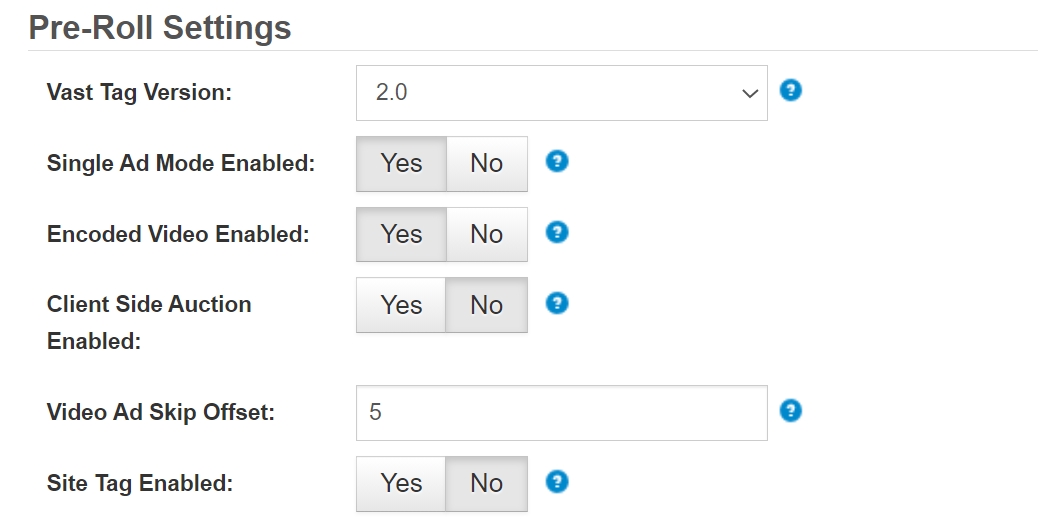Select No for Site Tag Enabled

click(486, 484)
